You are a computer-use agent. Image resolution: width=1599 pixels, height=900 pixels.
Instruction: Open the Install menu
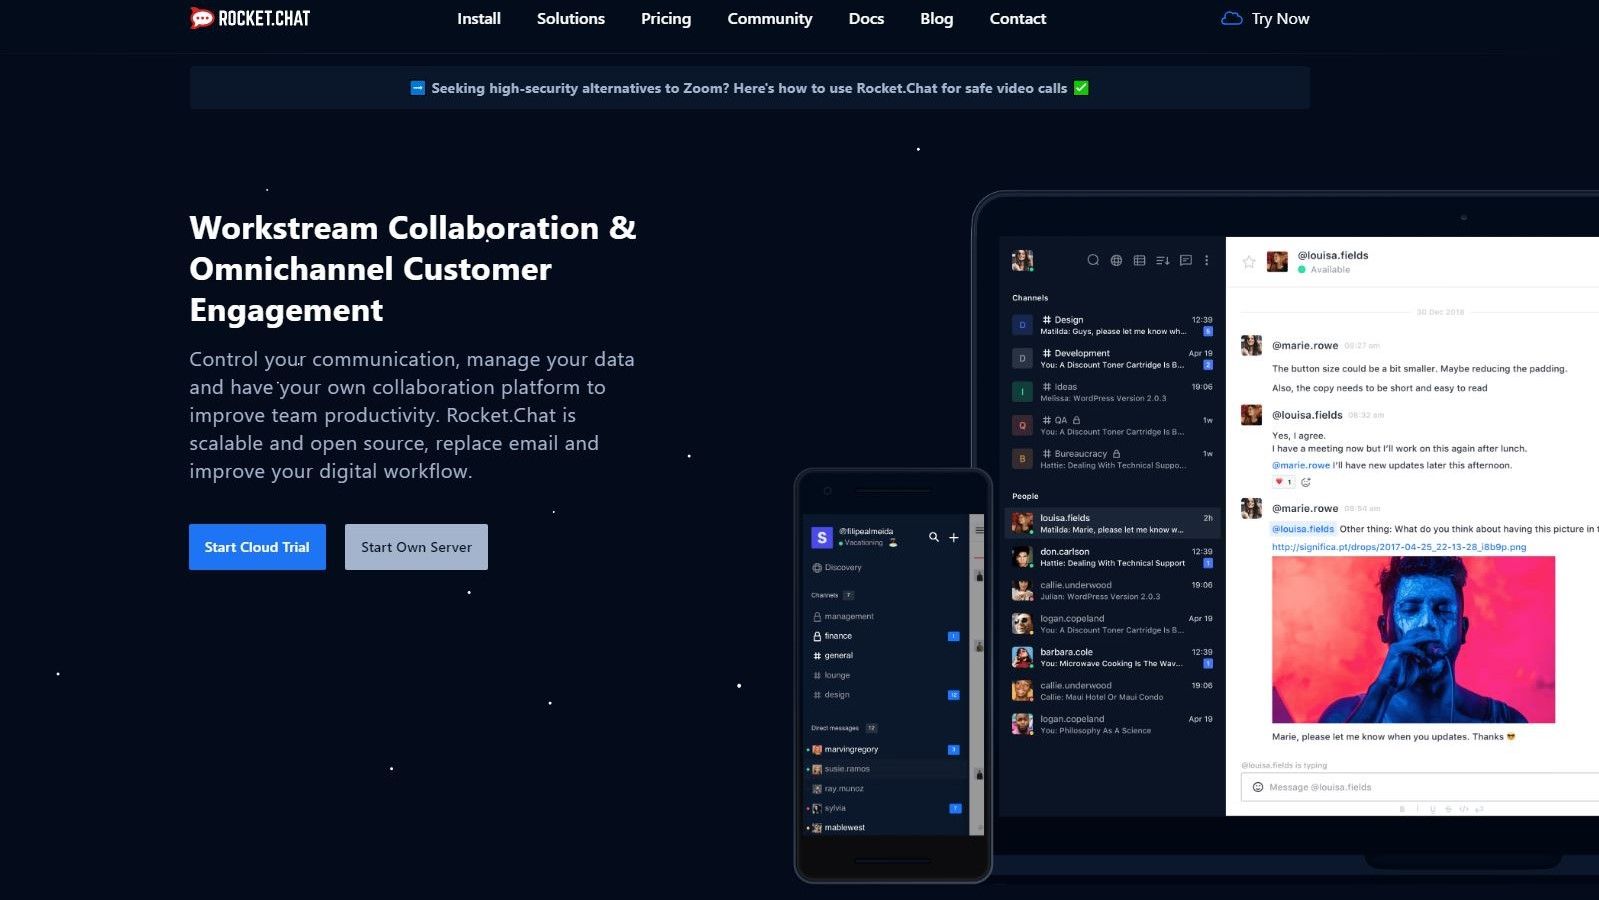[x=479, y=18]
